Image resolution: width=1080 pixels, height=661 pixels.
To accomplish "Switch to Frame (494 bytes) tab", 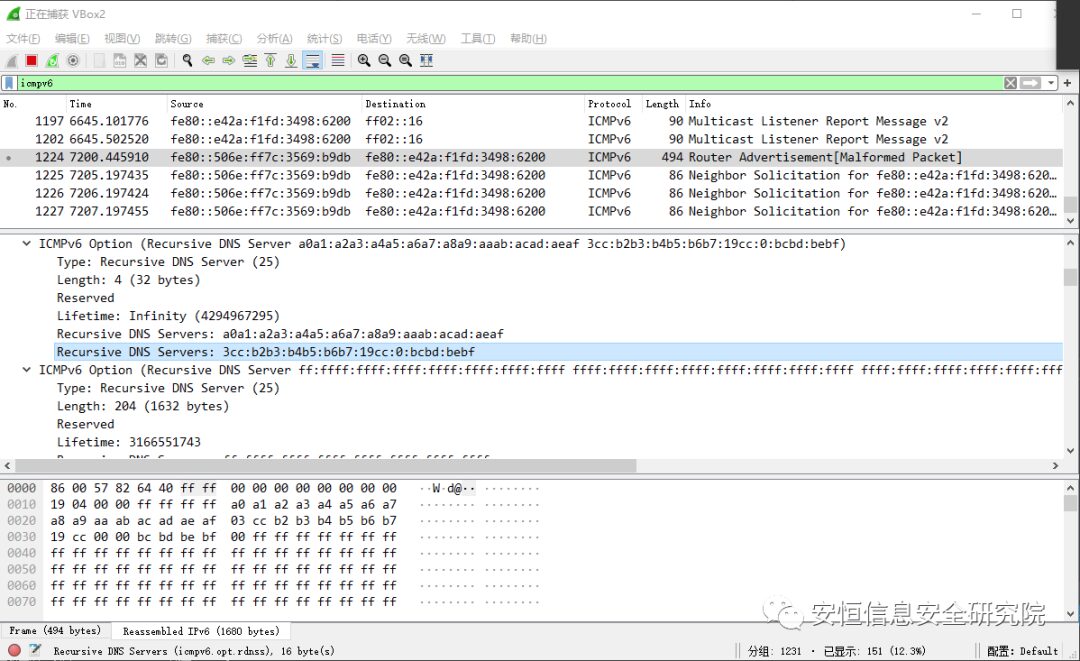I will pos(55,631).
